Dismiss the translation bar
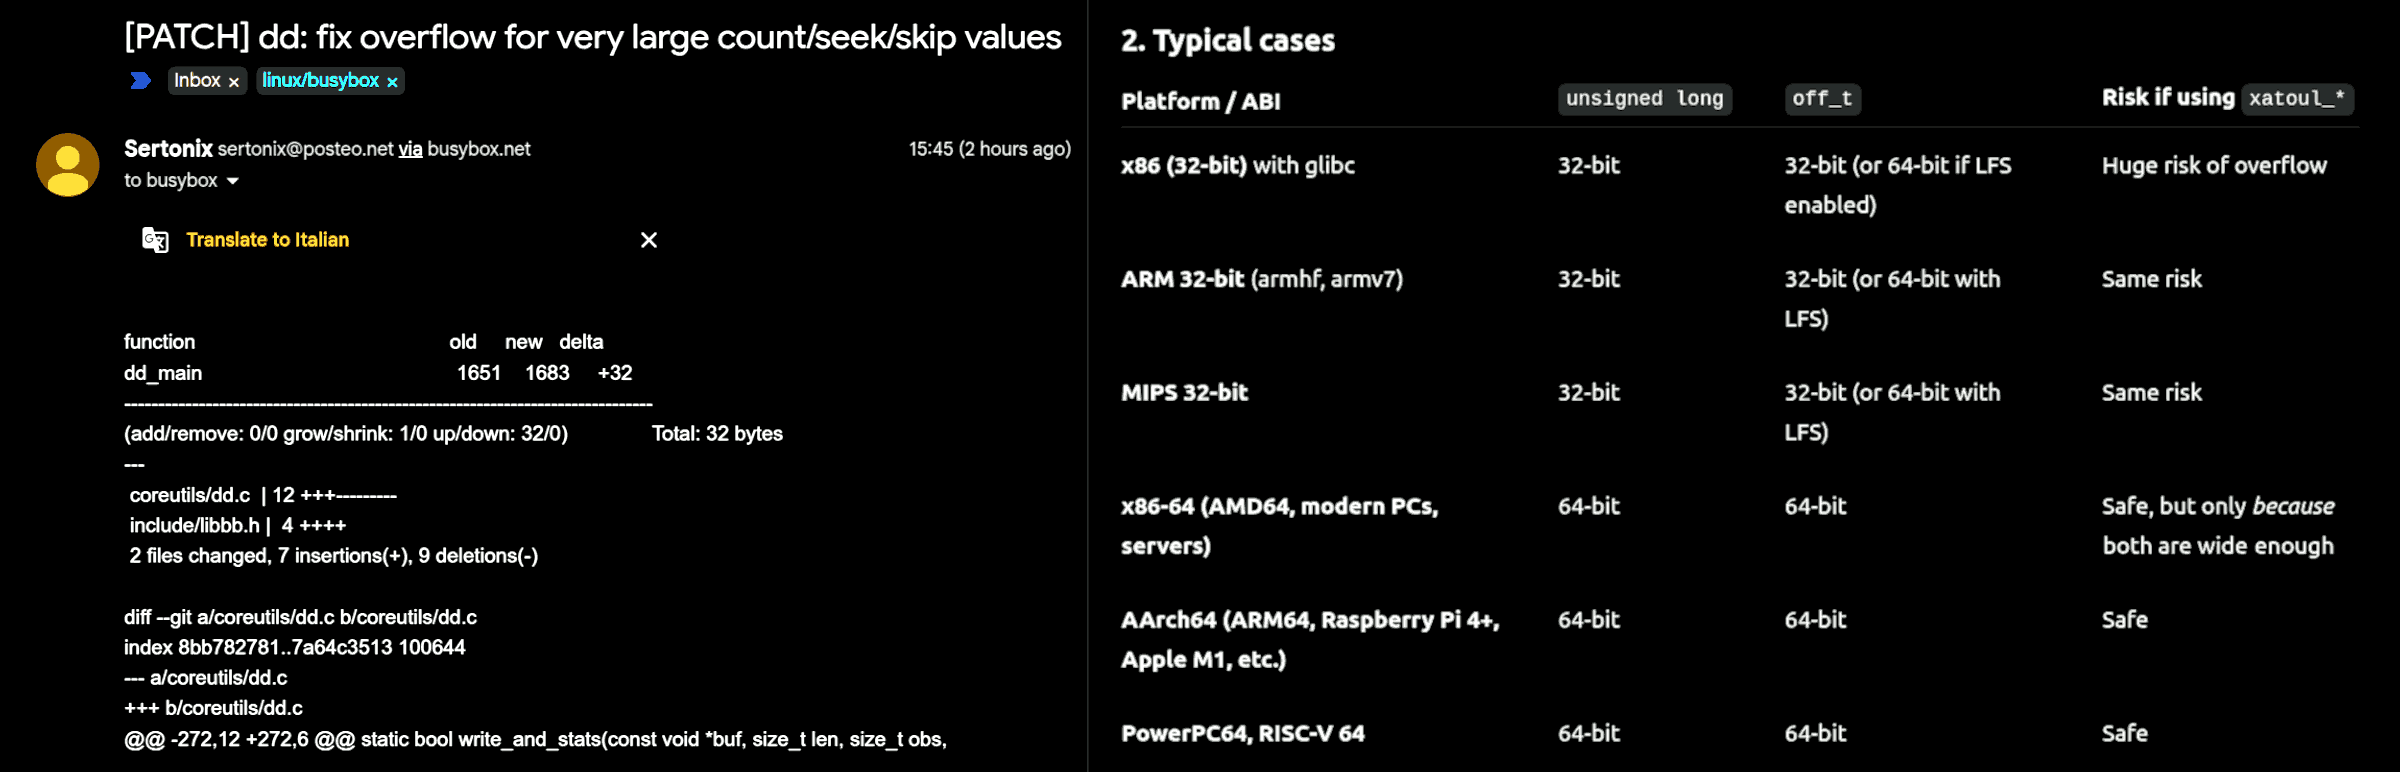Screen dimensions: 2400x772 tap(649, 240)
